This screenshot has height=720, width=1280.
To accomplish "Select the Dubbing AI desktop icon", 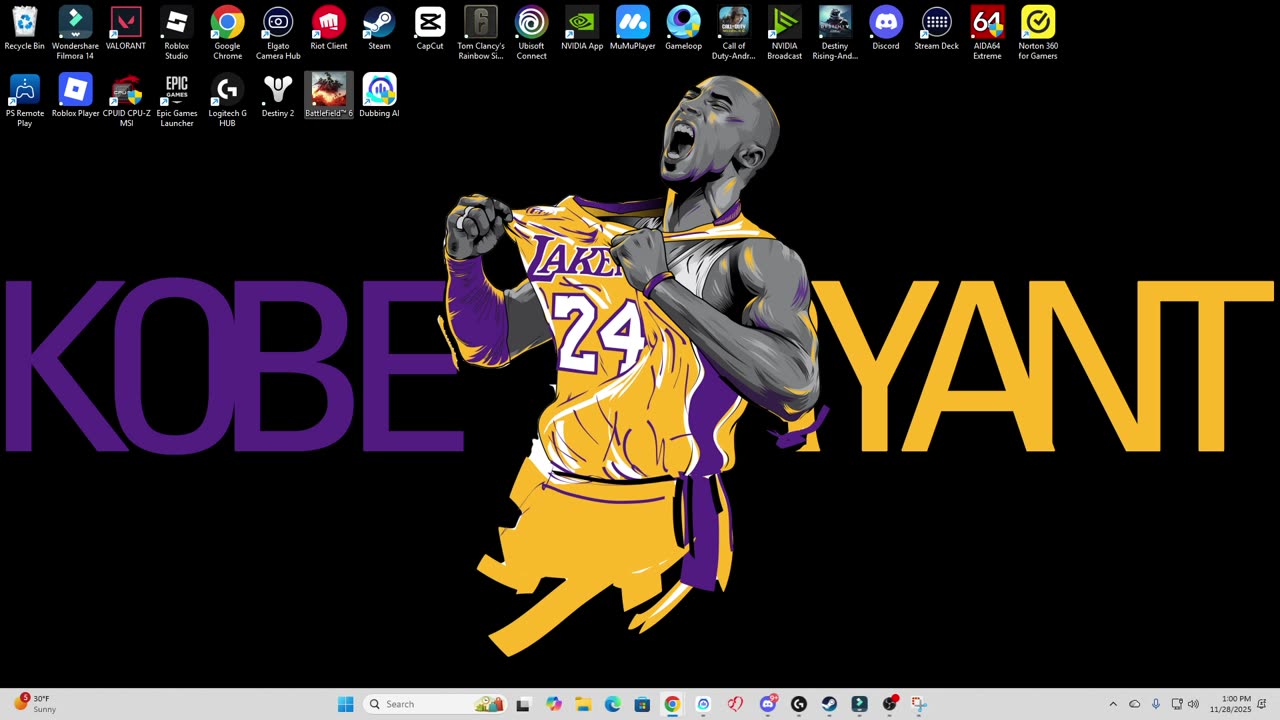I will (379, 96).
